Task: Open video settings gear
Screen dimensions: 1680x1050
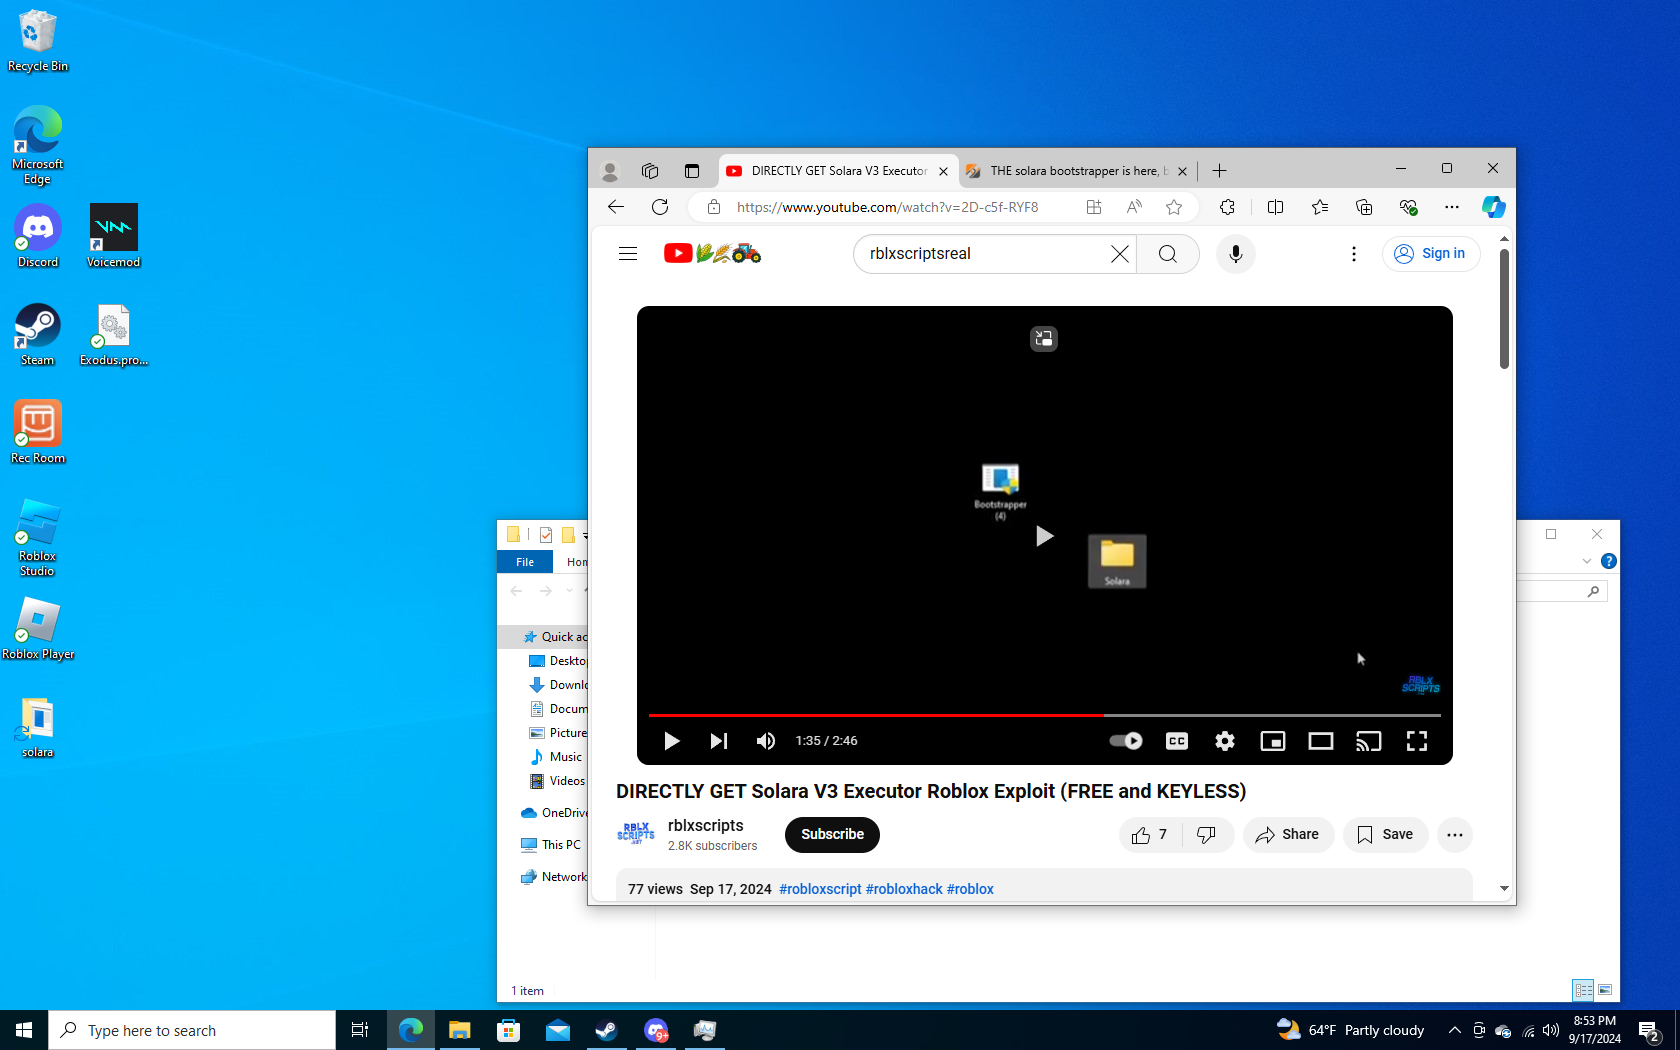Action: (x=1225, y=741)
